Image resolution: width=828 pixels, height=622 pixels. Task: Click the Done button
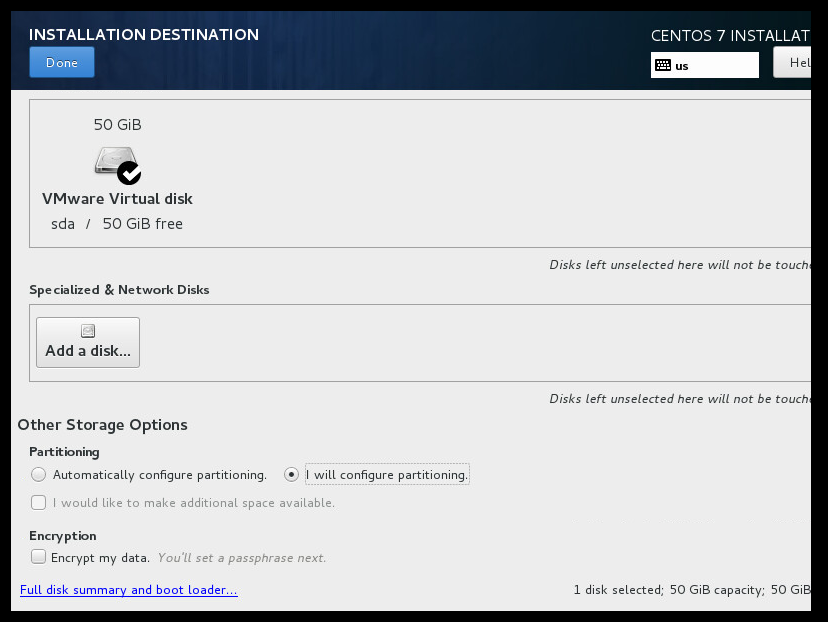tap(62, 62)
